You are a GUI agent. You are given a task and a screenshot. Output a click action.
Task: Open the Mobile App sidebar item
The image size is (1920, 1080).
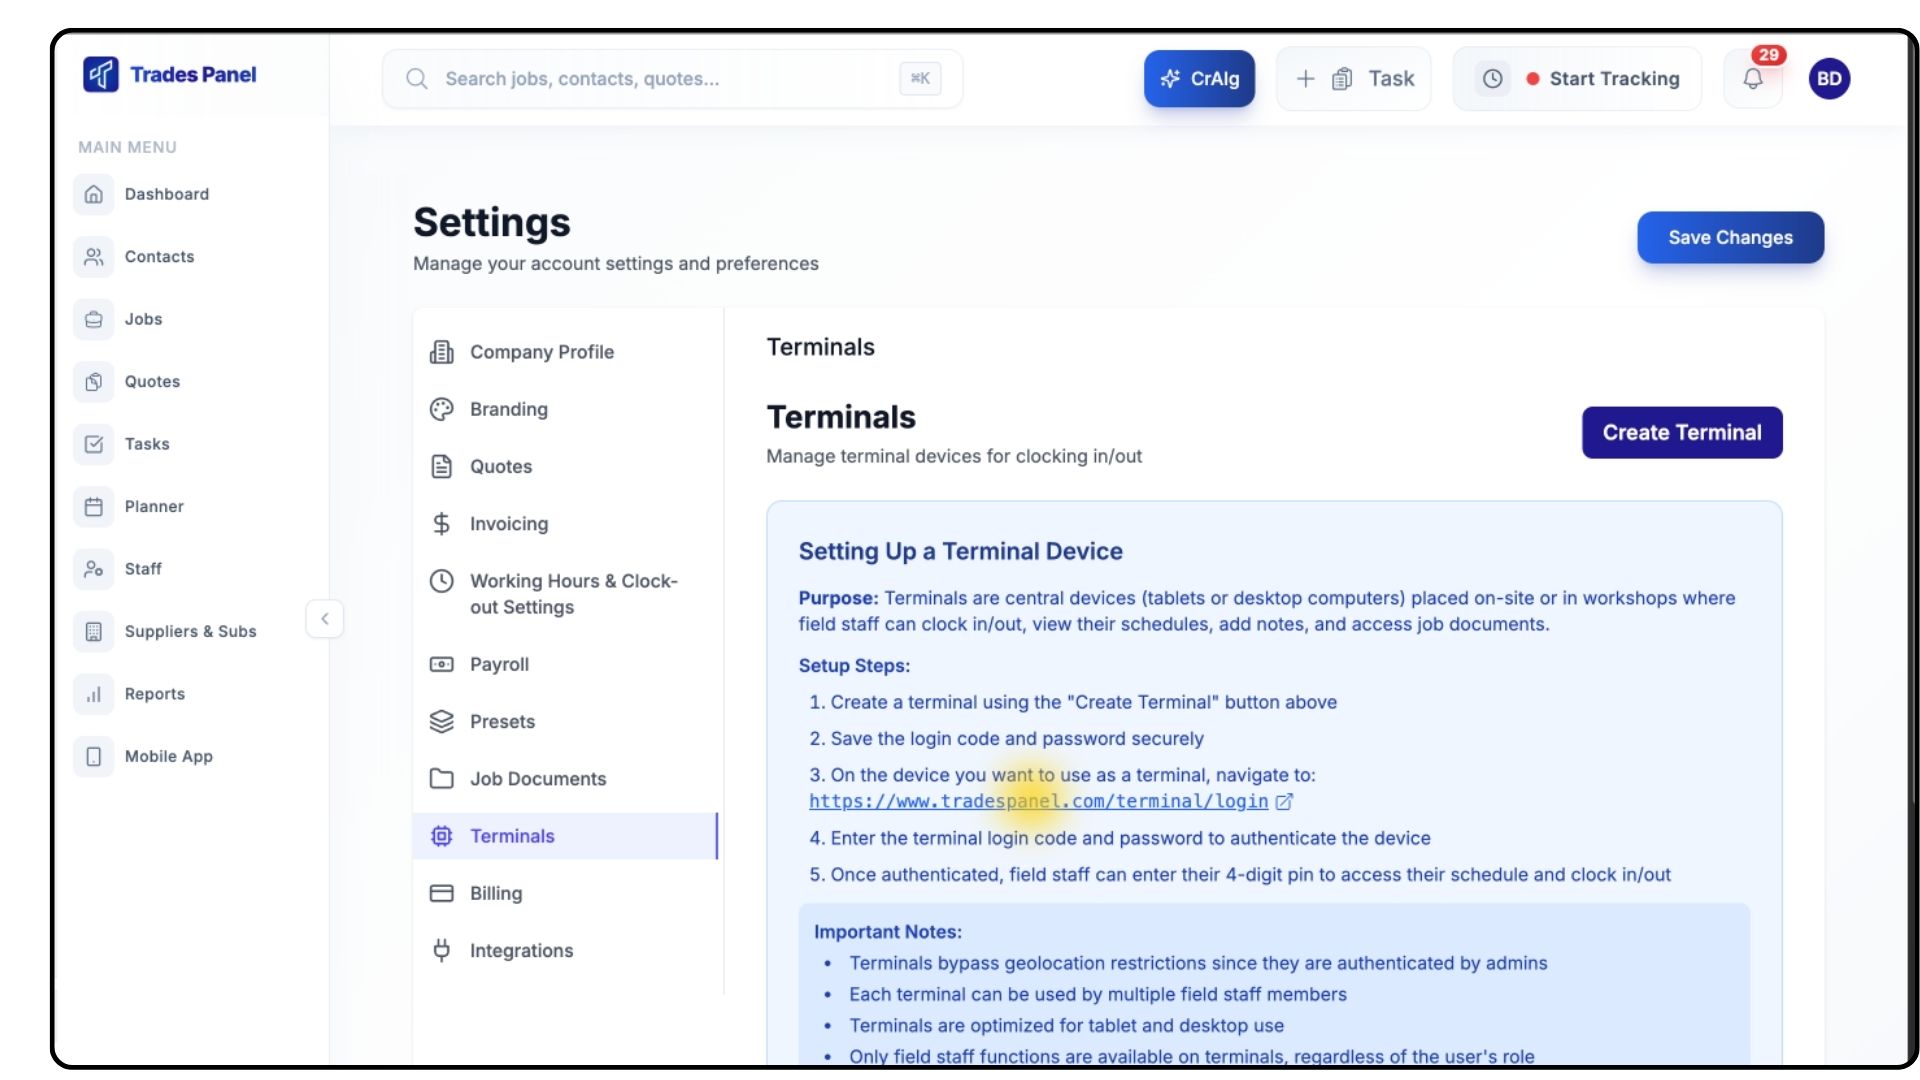pyautogui.click(x=168, y=757)
